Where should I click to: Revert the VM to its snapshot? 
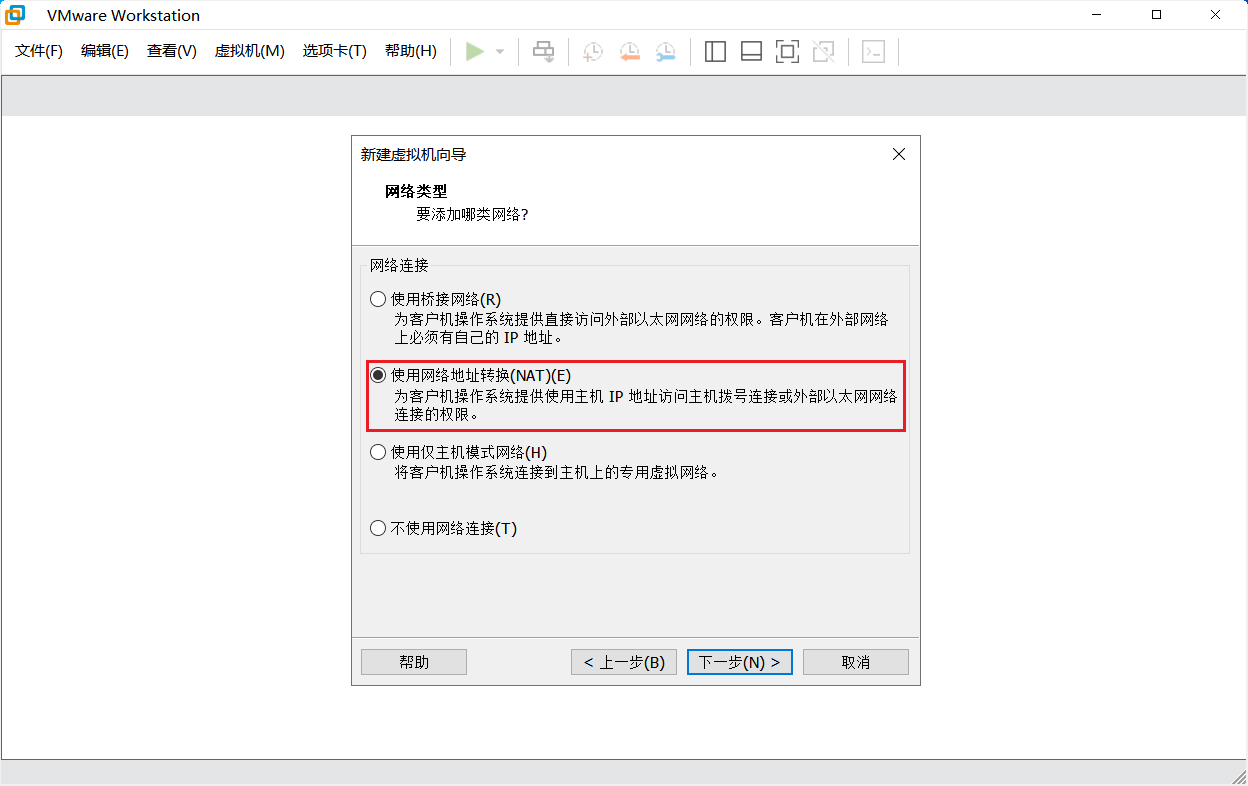628,51
